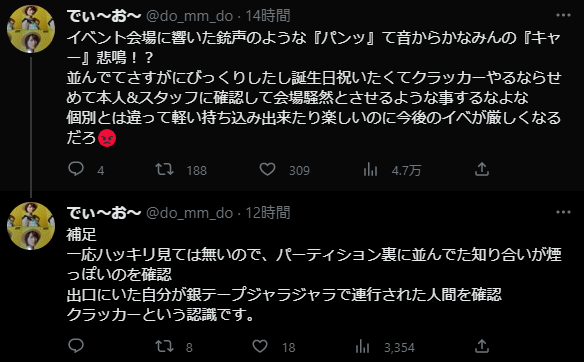Share the first tweet via share icon
Viewport: 584px width, 362px height.
point(482,169)
